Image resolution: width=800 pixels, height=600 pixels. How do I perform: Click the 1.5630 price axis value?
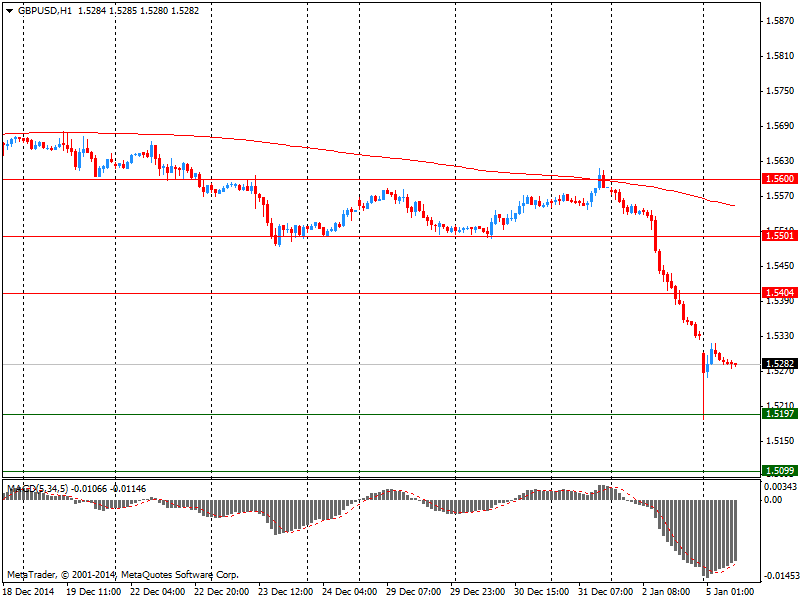[x=780, y=161]
